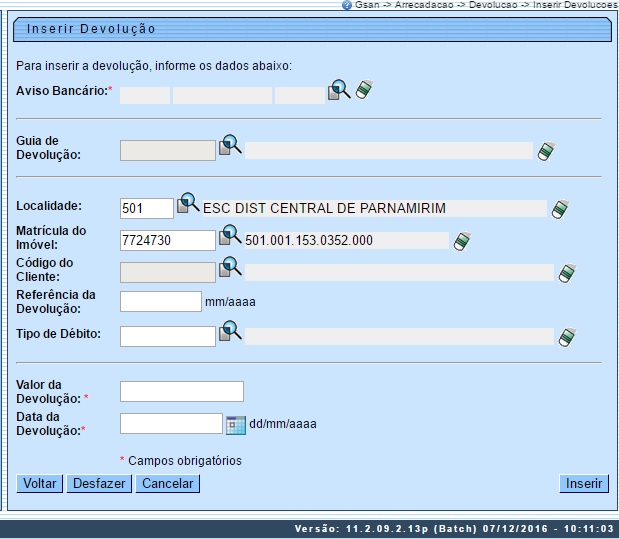The image size is (619, 539).
Task: Search Tipo de Débito with magnifier icon
Action: [x=230, y=331]
